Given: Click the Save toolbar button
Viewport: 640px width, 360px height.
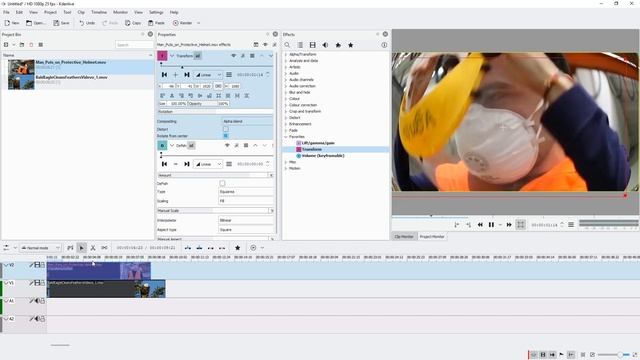Looking at the screenshot, I should pyautogui.click(x=61, y=23).
